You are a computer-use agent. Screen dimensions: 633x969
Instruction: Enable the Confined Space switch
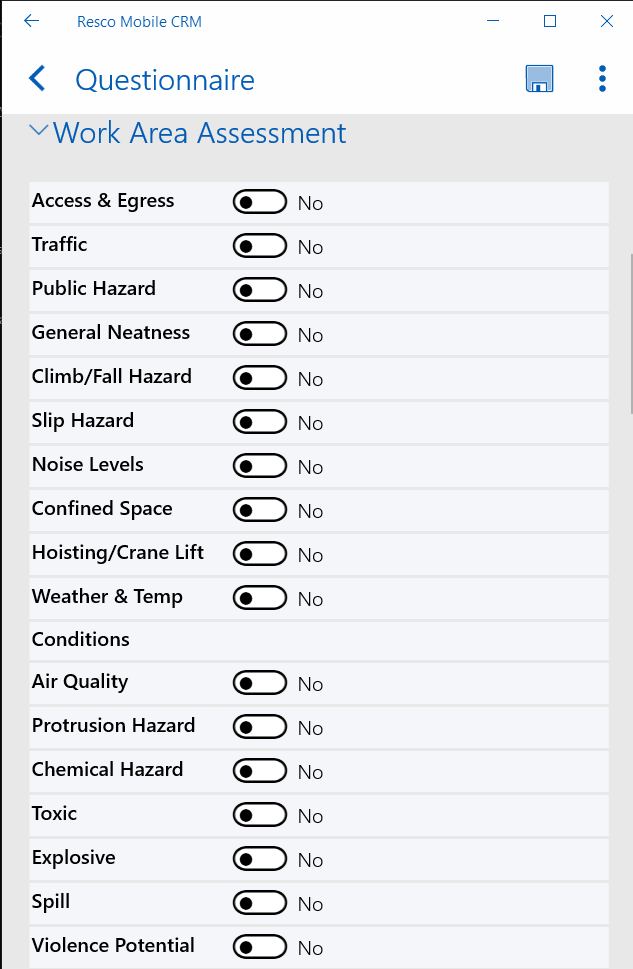(x=260, y=510)
